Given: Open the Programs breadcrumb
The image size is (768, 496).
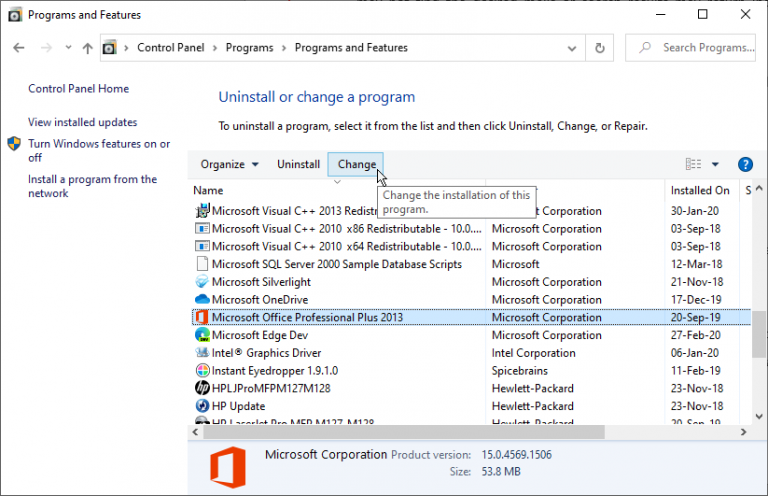Looking at the screenshot, I should coord(249,47).
